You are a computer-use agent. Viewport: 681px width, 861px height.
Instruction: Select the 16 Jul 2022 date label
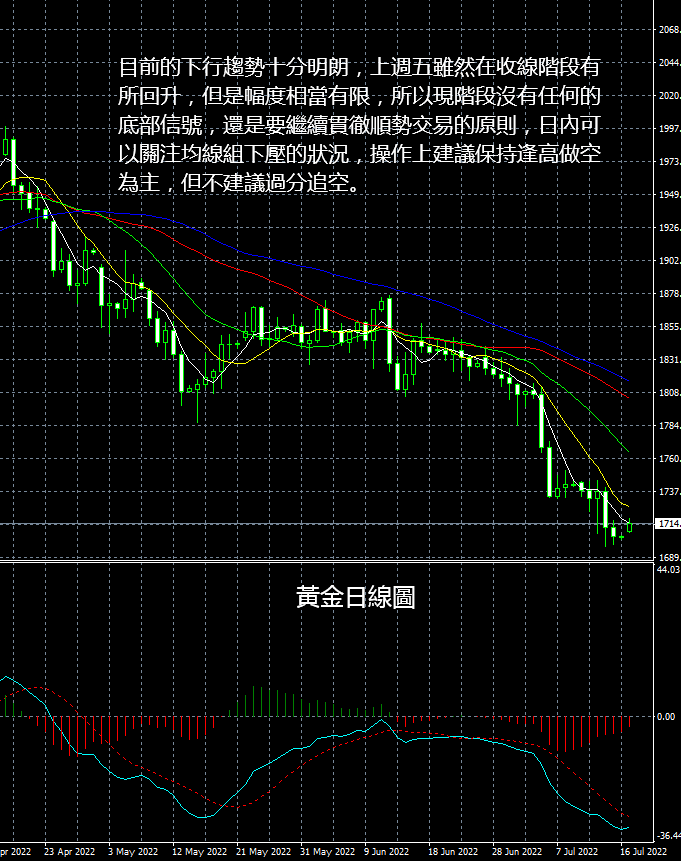pos(643,852)
